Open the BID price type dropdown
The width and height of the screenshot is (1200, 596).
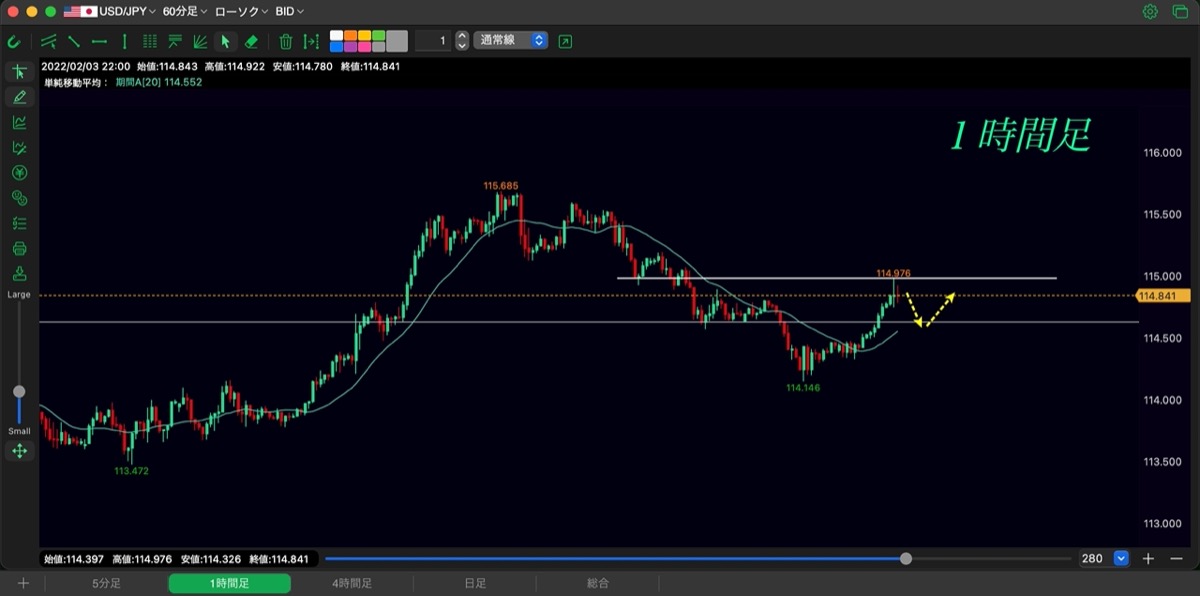pos(290,12)
